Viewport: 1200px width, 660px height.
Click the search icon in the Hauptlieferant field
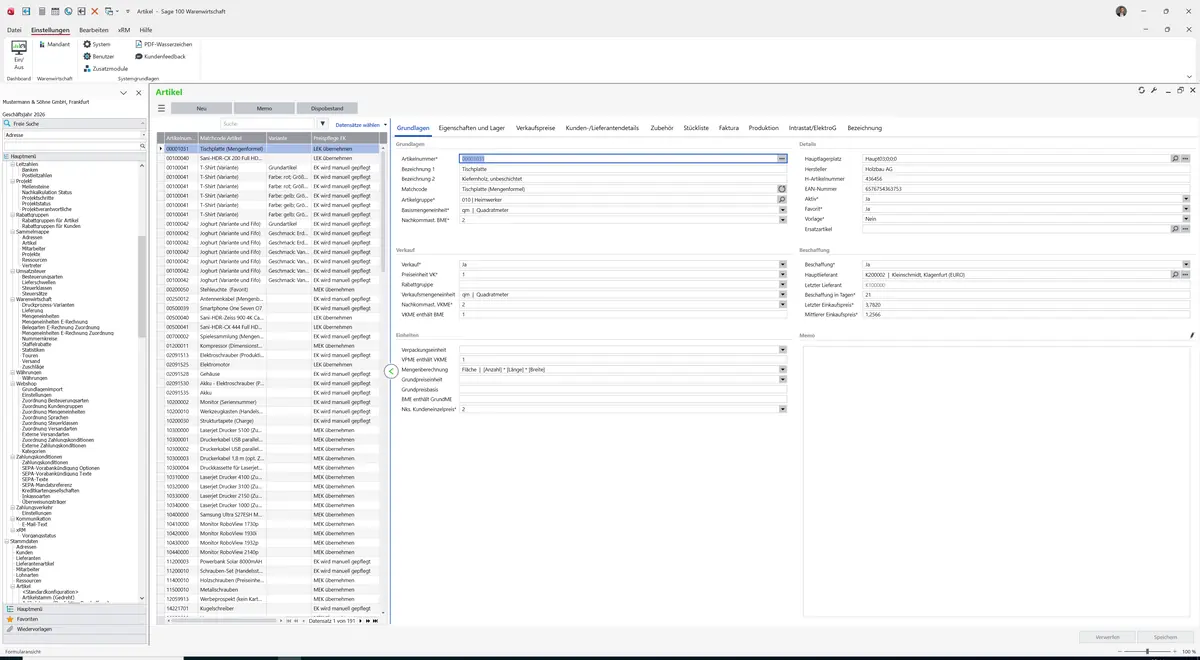(1175, 275)
